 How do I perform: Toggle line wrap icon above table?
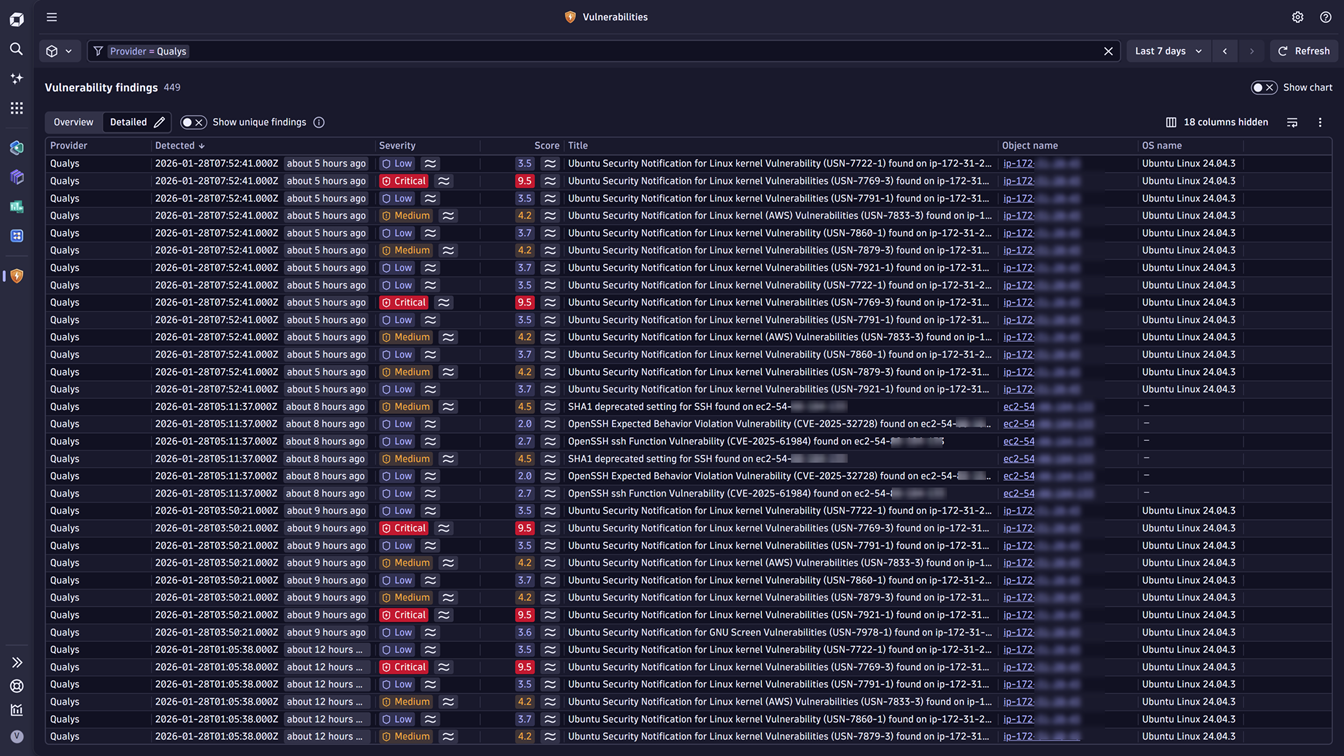click(1292, 122)
